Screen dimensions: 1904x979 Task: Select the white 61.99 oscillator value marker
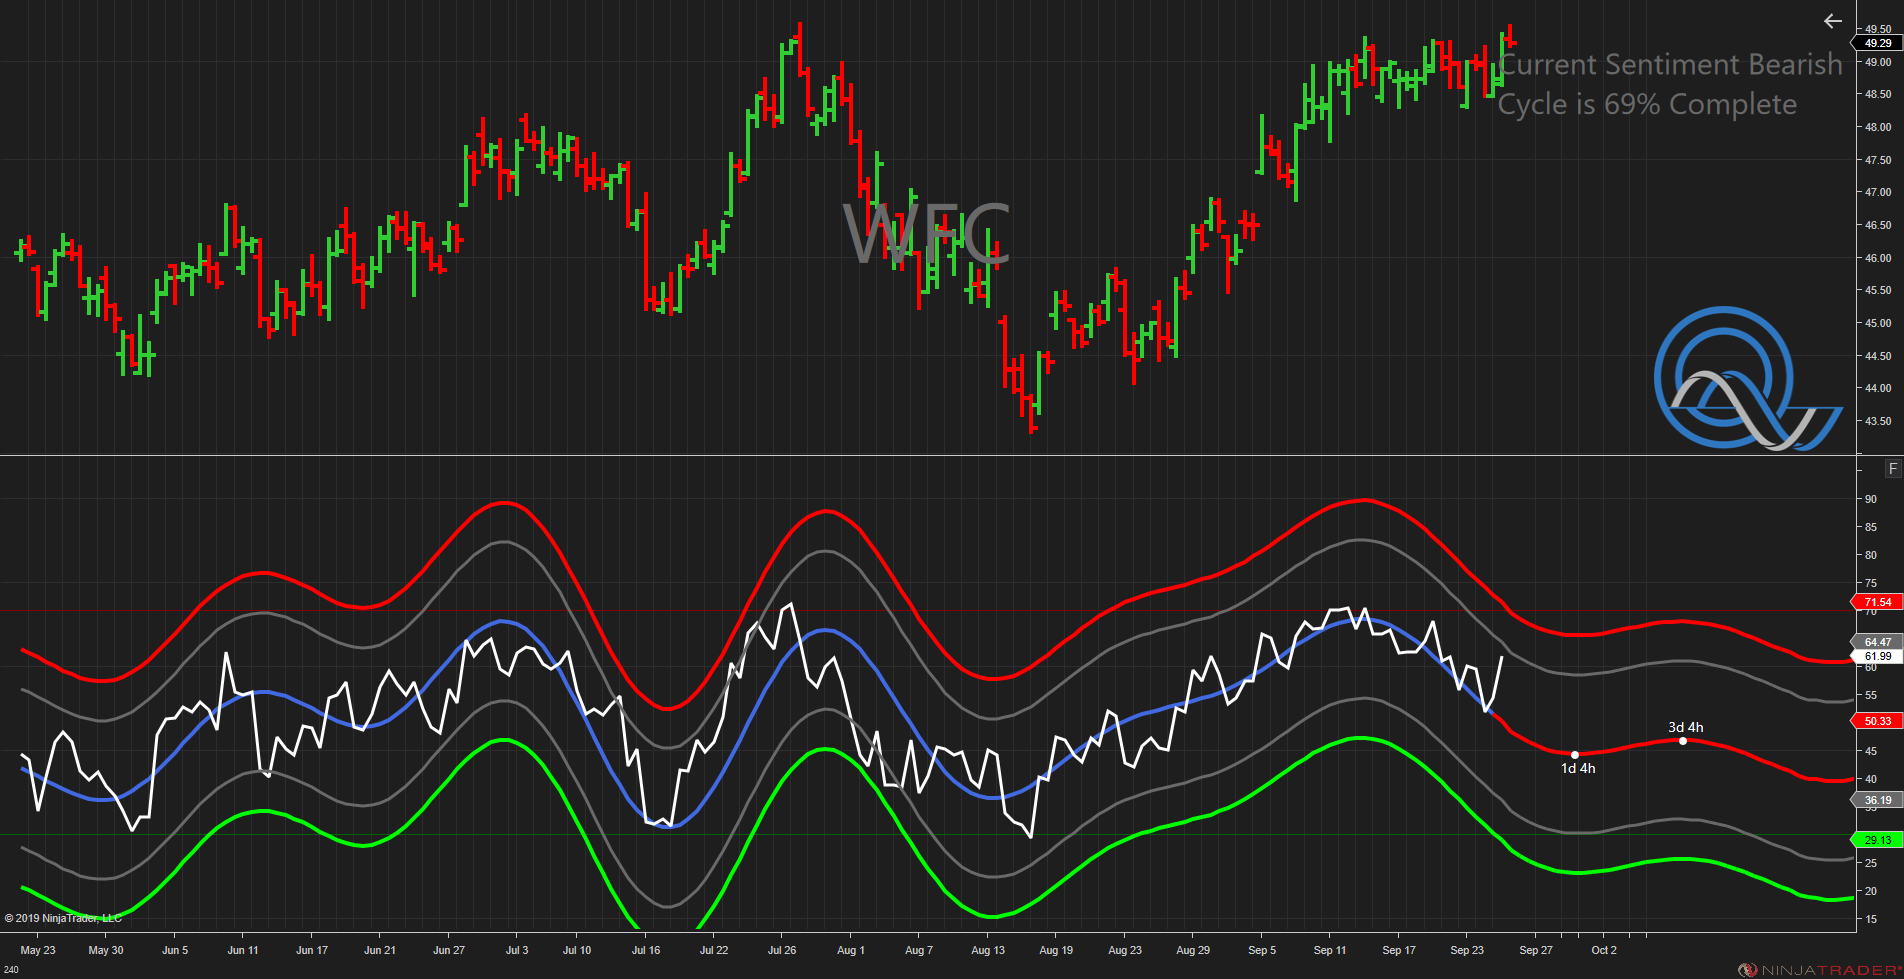pos(1877,656)
